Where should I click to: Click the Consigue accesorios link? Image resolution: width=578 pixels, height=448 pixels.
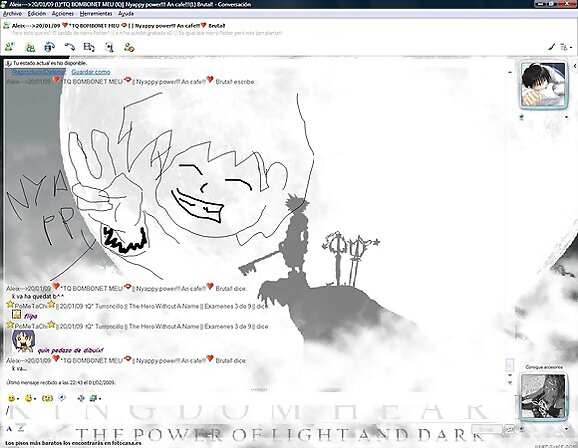click(x=544, y=367)
